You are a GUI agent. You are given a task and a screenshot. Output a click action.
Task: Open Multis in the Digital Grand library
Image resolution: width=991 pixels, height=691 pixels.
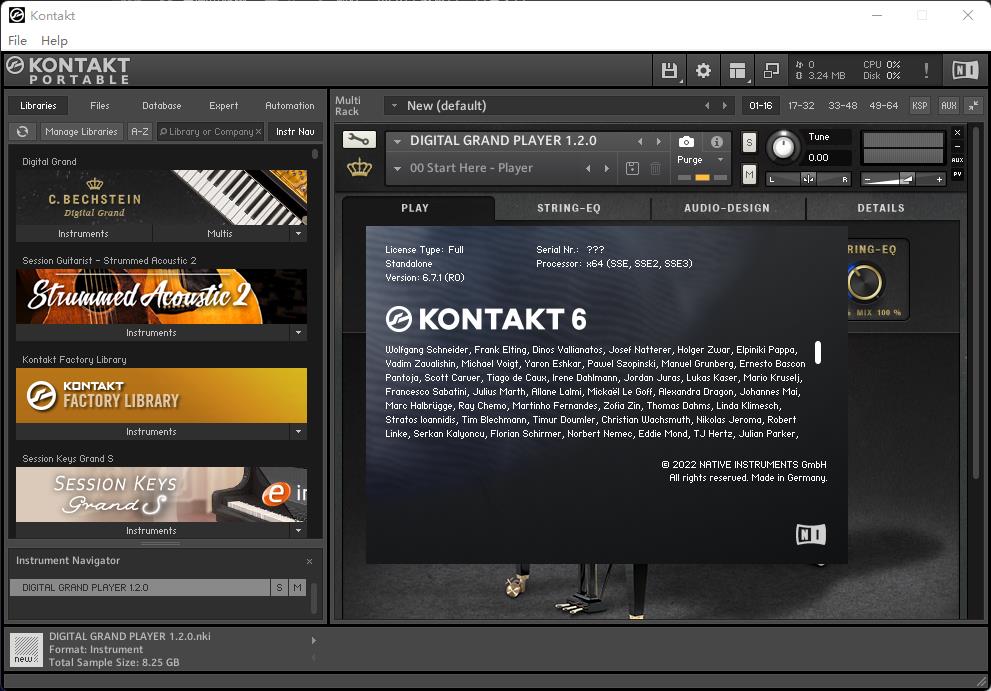pyautogui.click(x=219, y=233)
